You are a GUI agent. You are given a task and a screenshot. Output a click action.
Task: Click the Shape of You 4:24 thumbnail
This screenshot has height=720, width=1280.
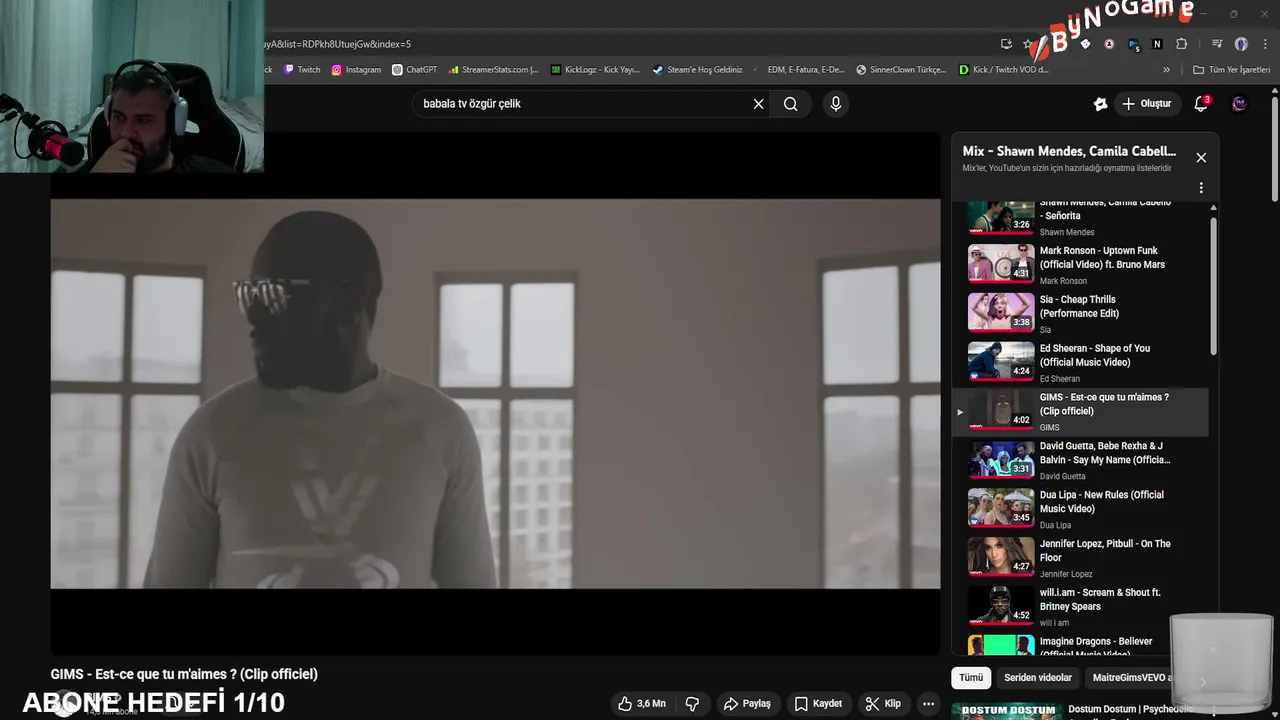(1001, 362)
